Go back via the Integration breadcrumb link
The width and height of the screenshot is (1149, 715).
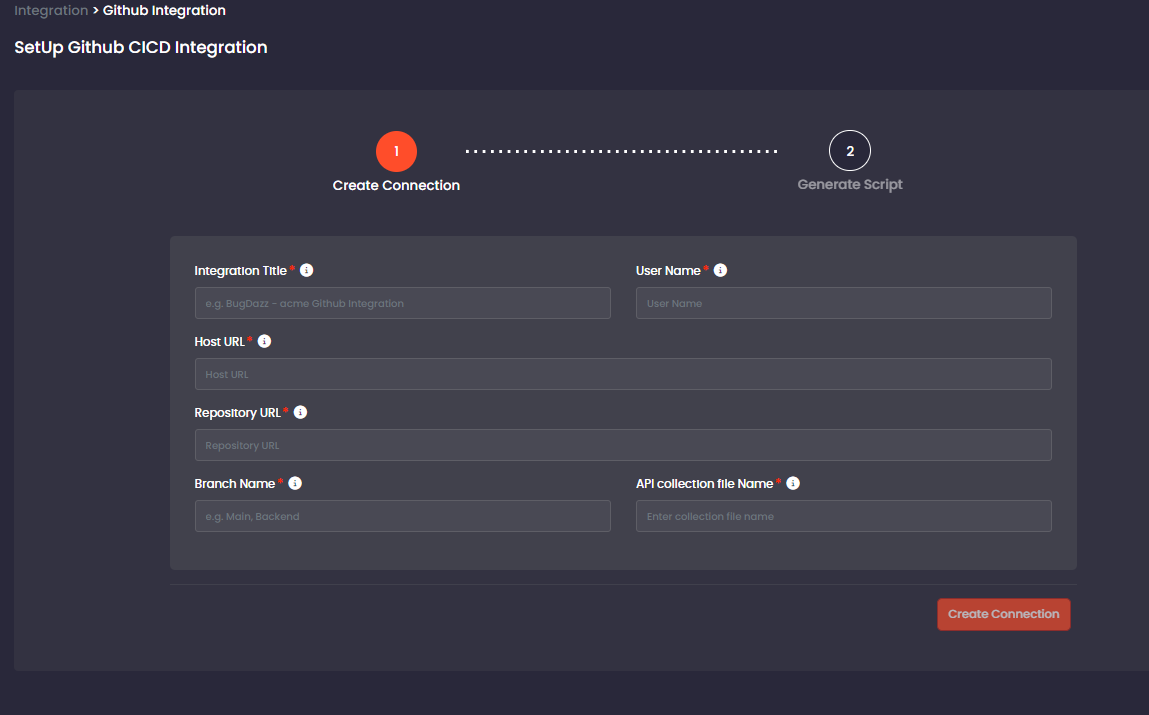click(x=51, y=10)
